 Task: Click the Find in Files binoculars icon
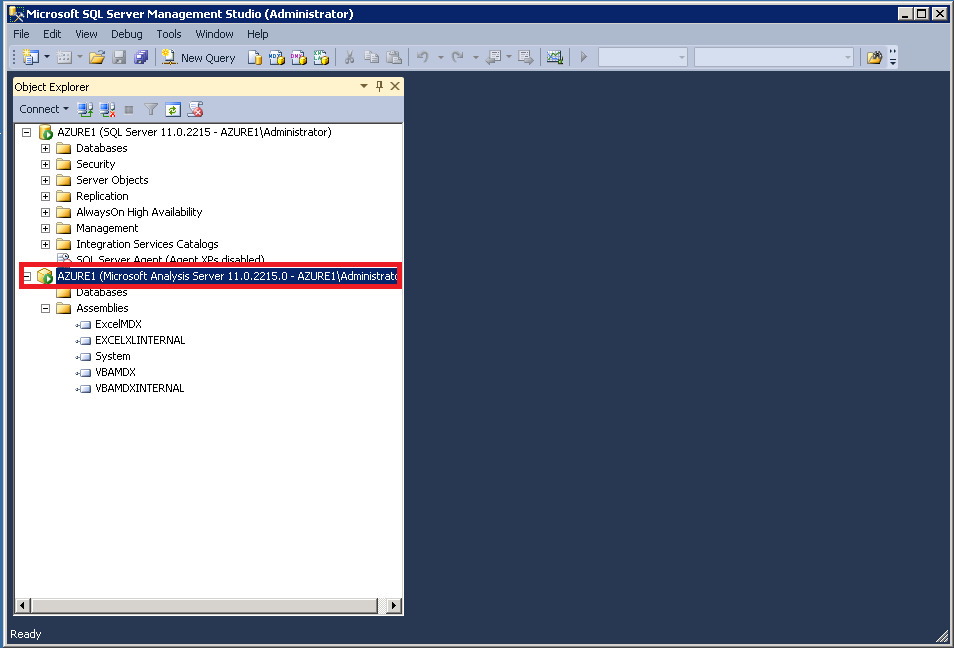(x=874, y=57)
